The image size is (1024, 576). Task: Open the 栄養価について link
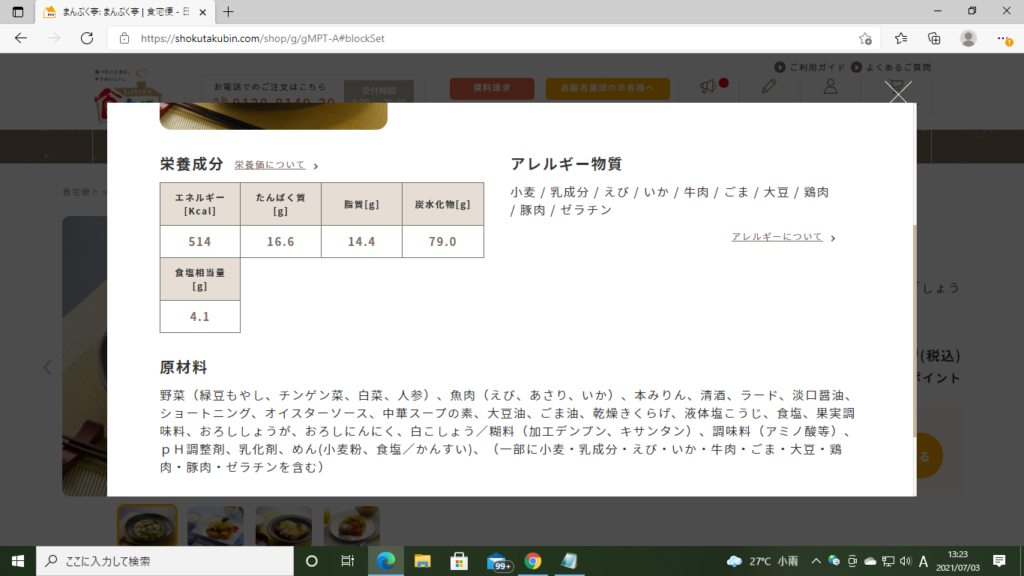[270, 165]
